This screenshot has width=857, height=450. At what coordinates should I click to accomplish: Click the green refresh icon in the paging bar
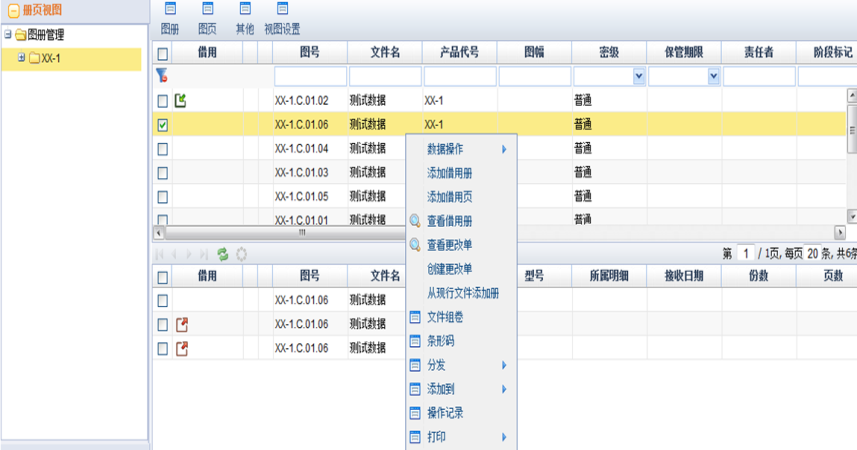coord(223,255)
